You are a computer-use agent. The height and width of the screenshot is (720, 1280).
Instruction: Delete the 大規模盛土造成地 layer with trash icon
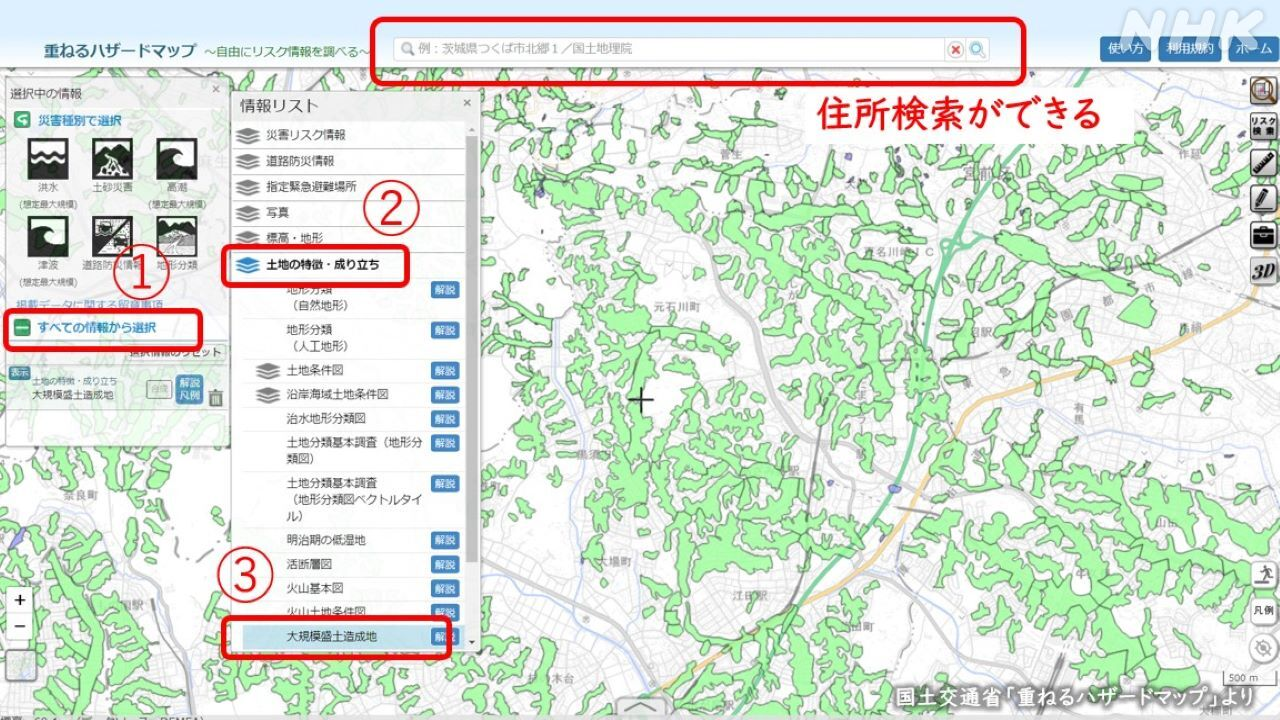pyautogui.click(x=216, y=397)
